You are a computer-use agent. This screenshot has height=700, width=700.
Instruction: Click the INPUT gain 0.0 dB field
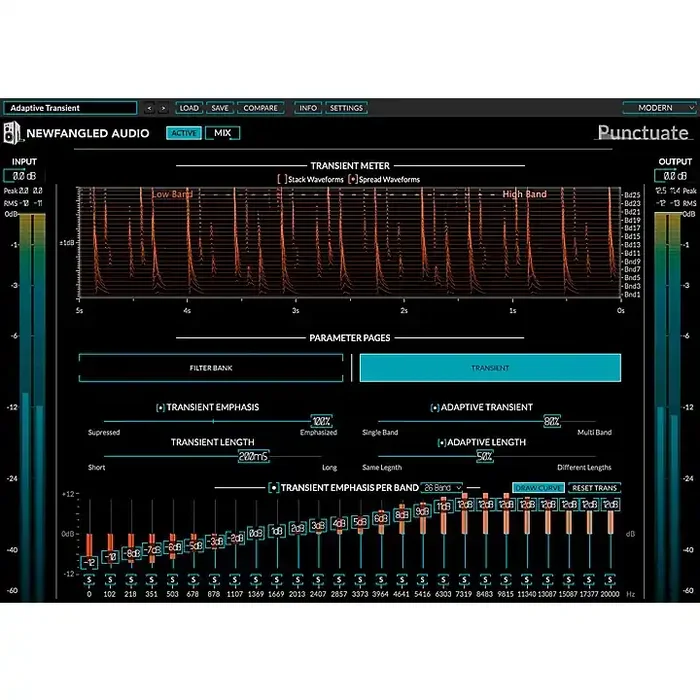(24, 176)
